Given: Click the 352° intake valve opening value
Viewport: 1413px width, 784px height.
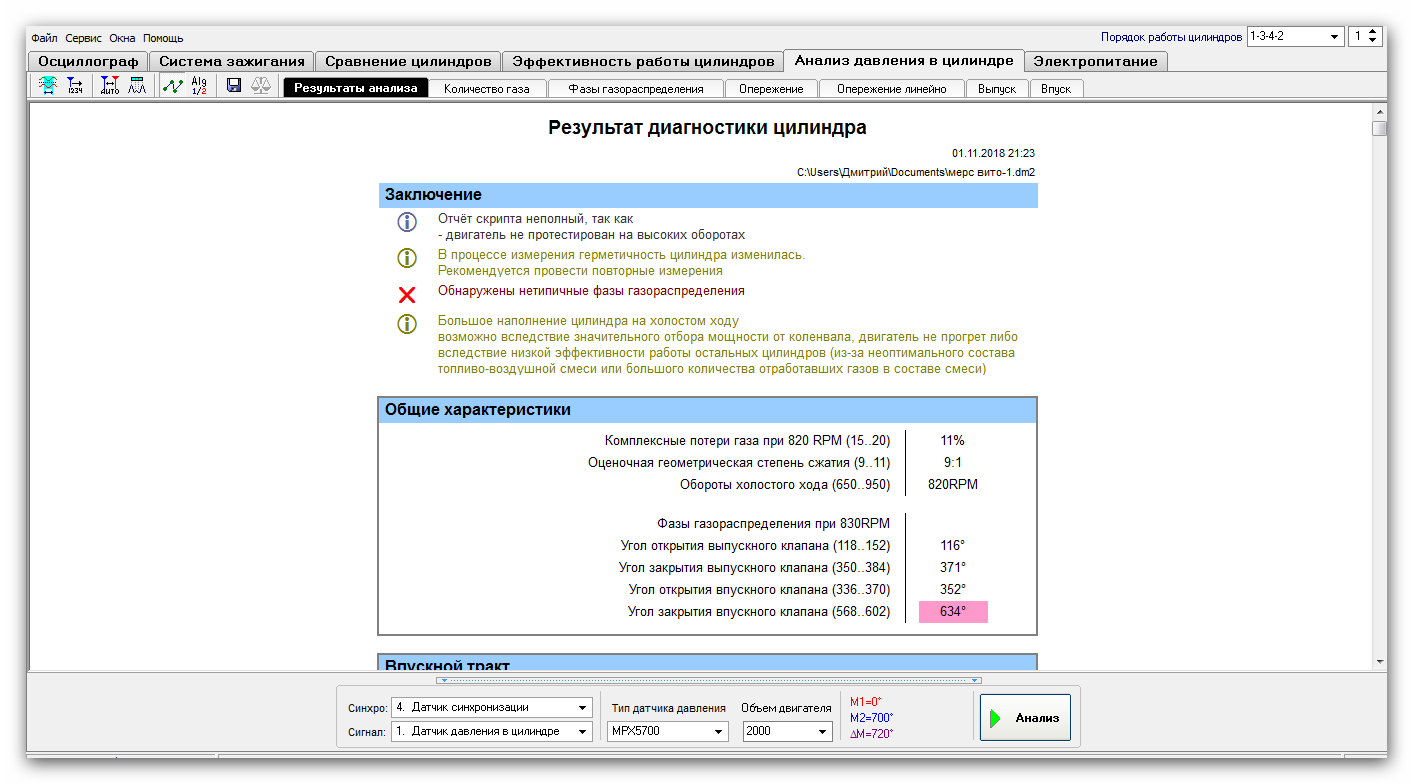Looking at the screenshot, I should pos(953,589).
